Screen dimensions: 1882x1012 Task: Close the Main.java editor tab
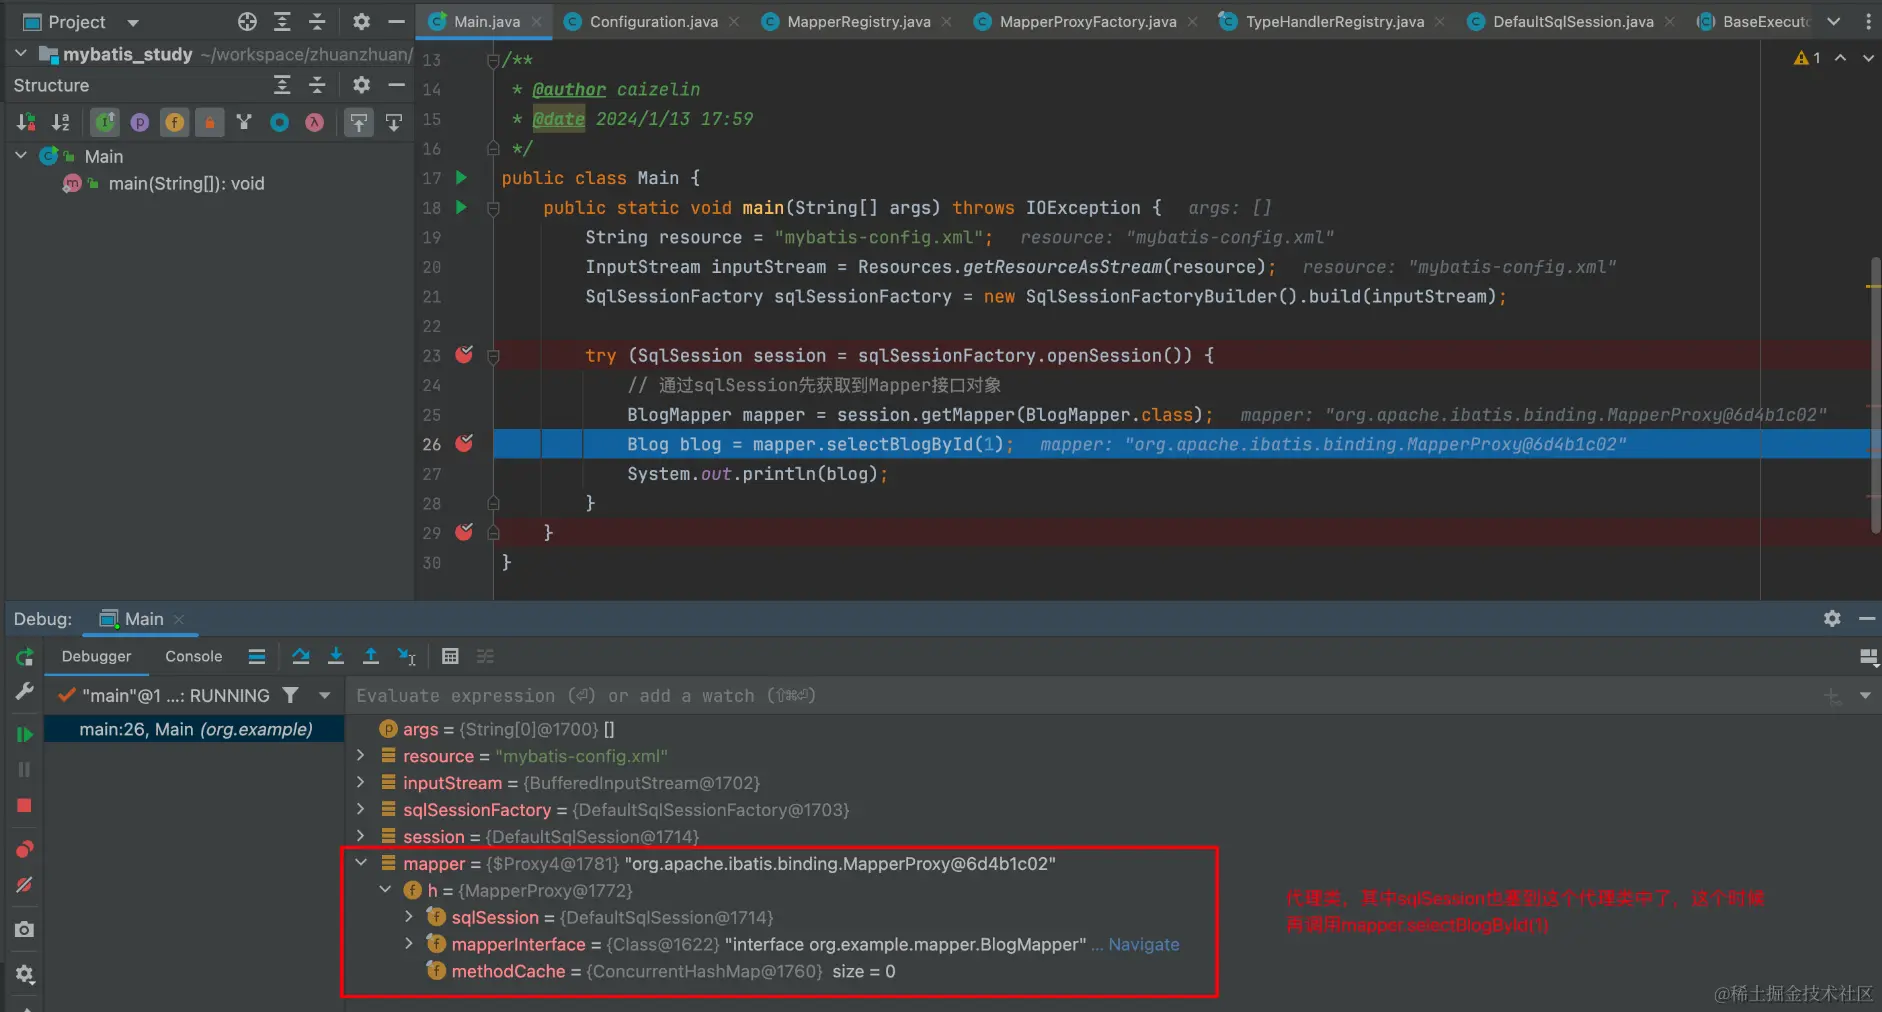point(537,21)
